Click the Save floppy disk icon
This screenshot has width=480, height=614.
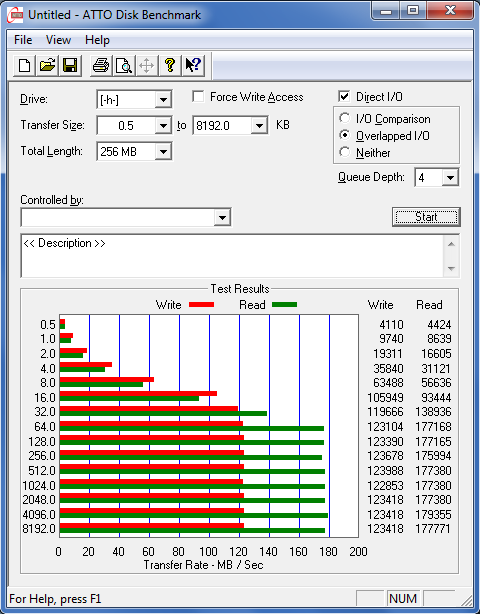click(70, 65)
